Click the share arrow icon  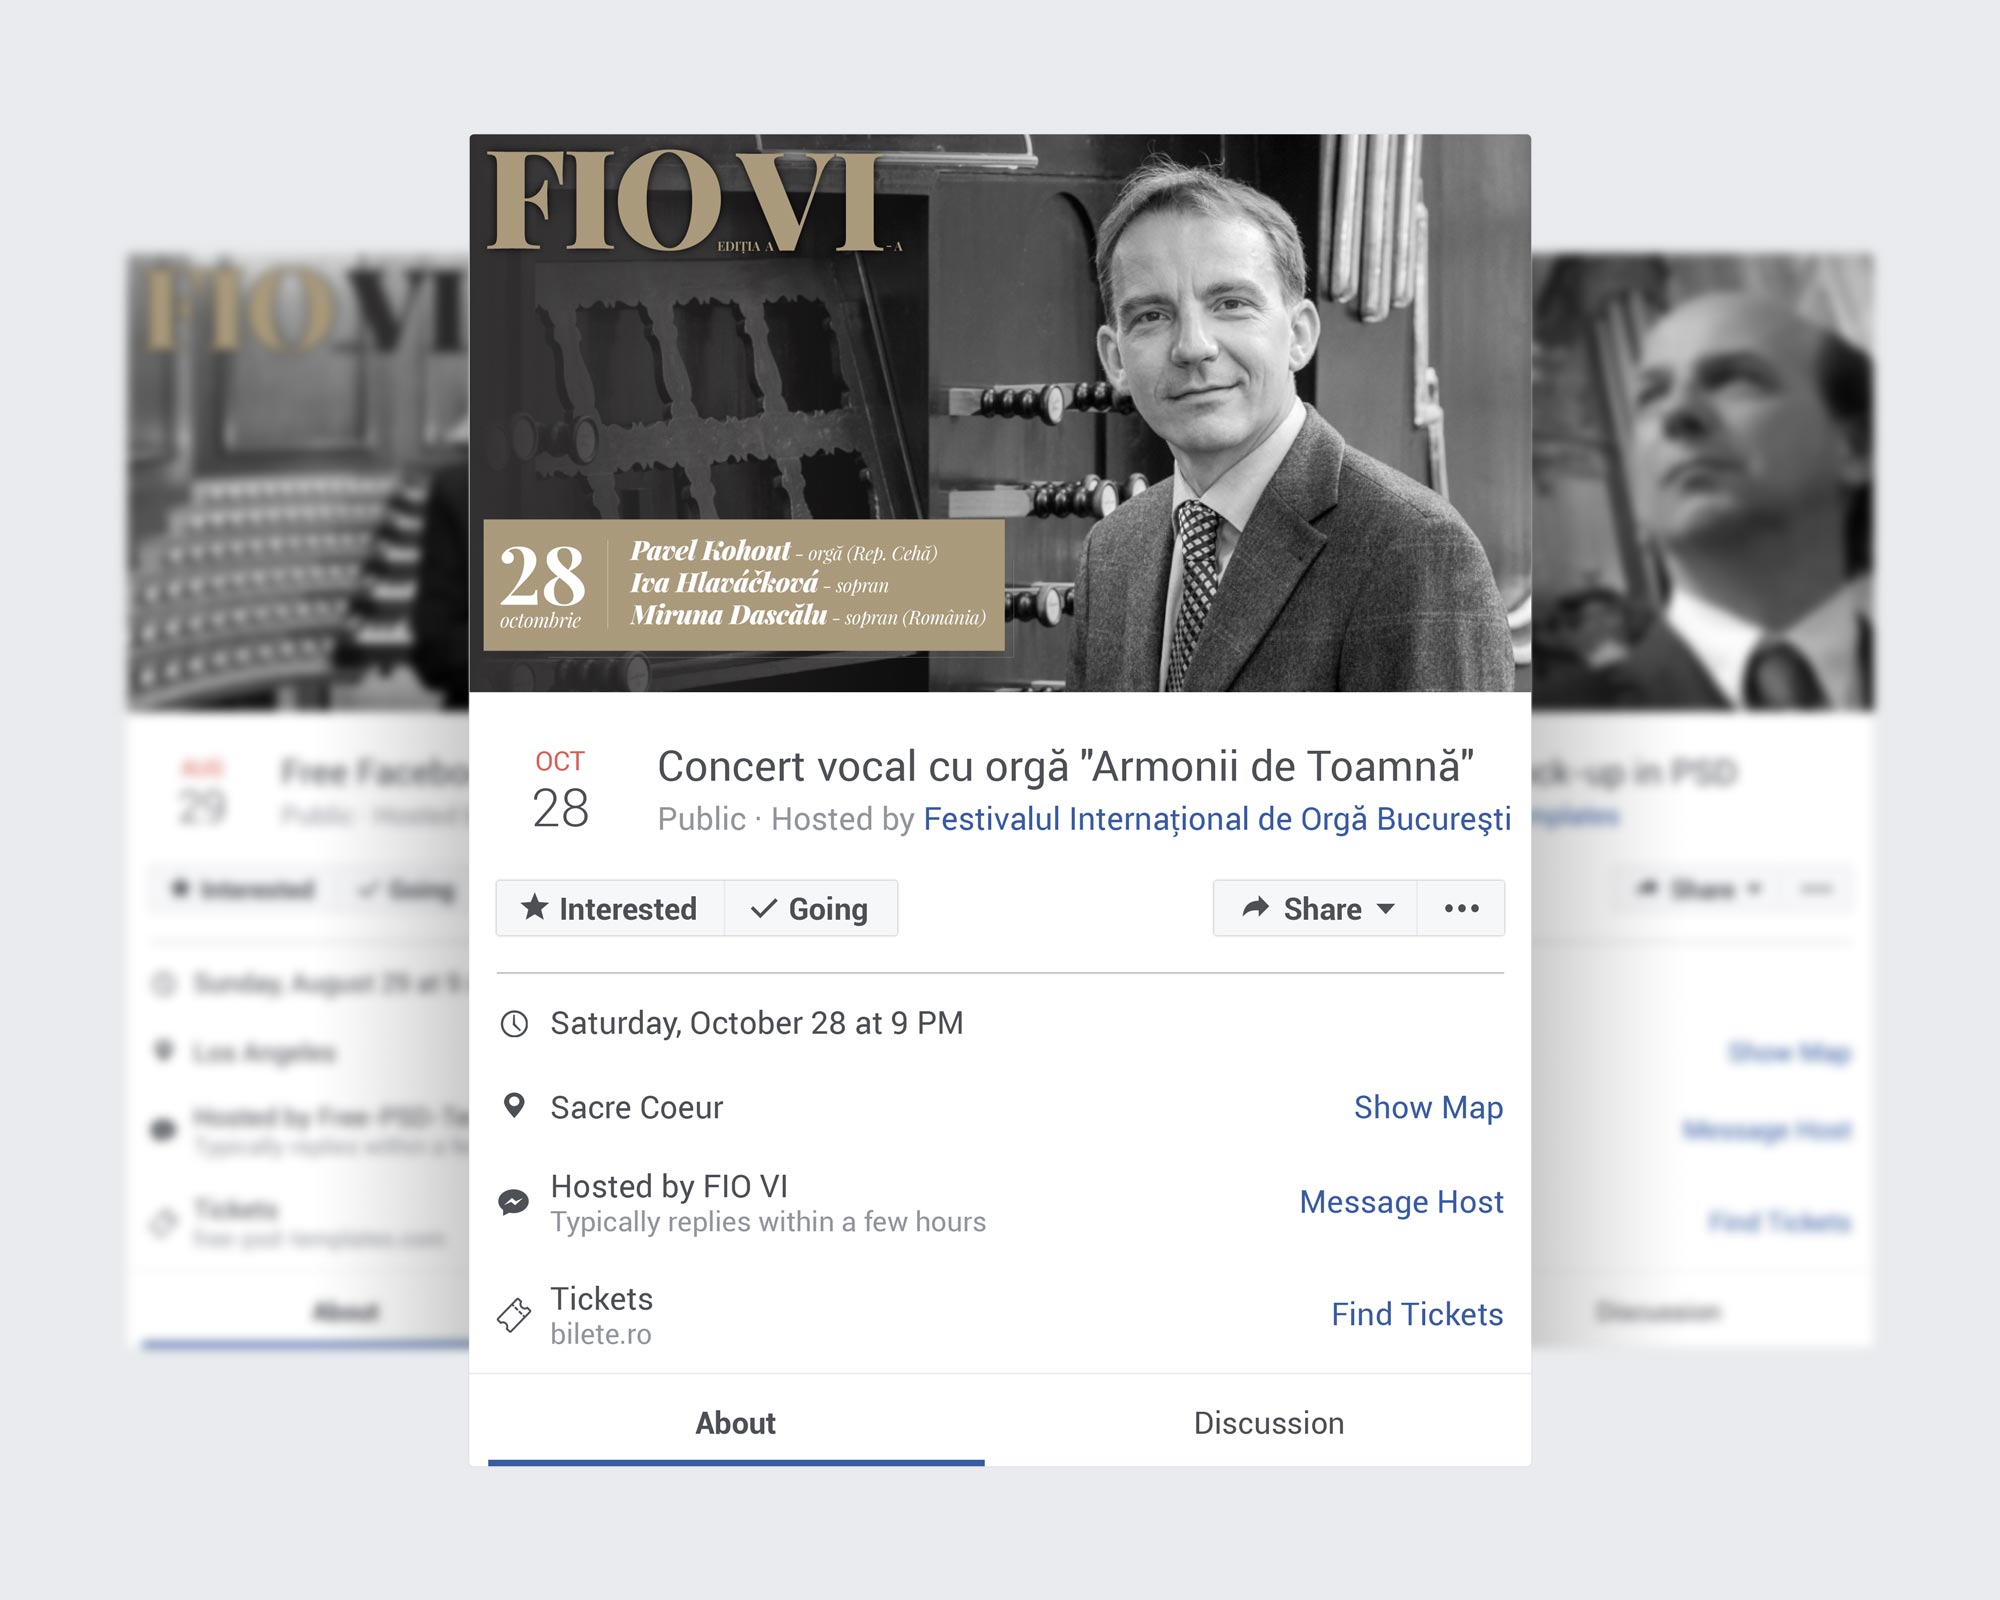[1255, 907]
